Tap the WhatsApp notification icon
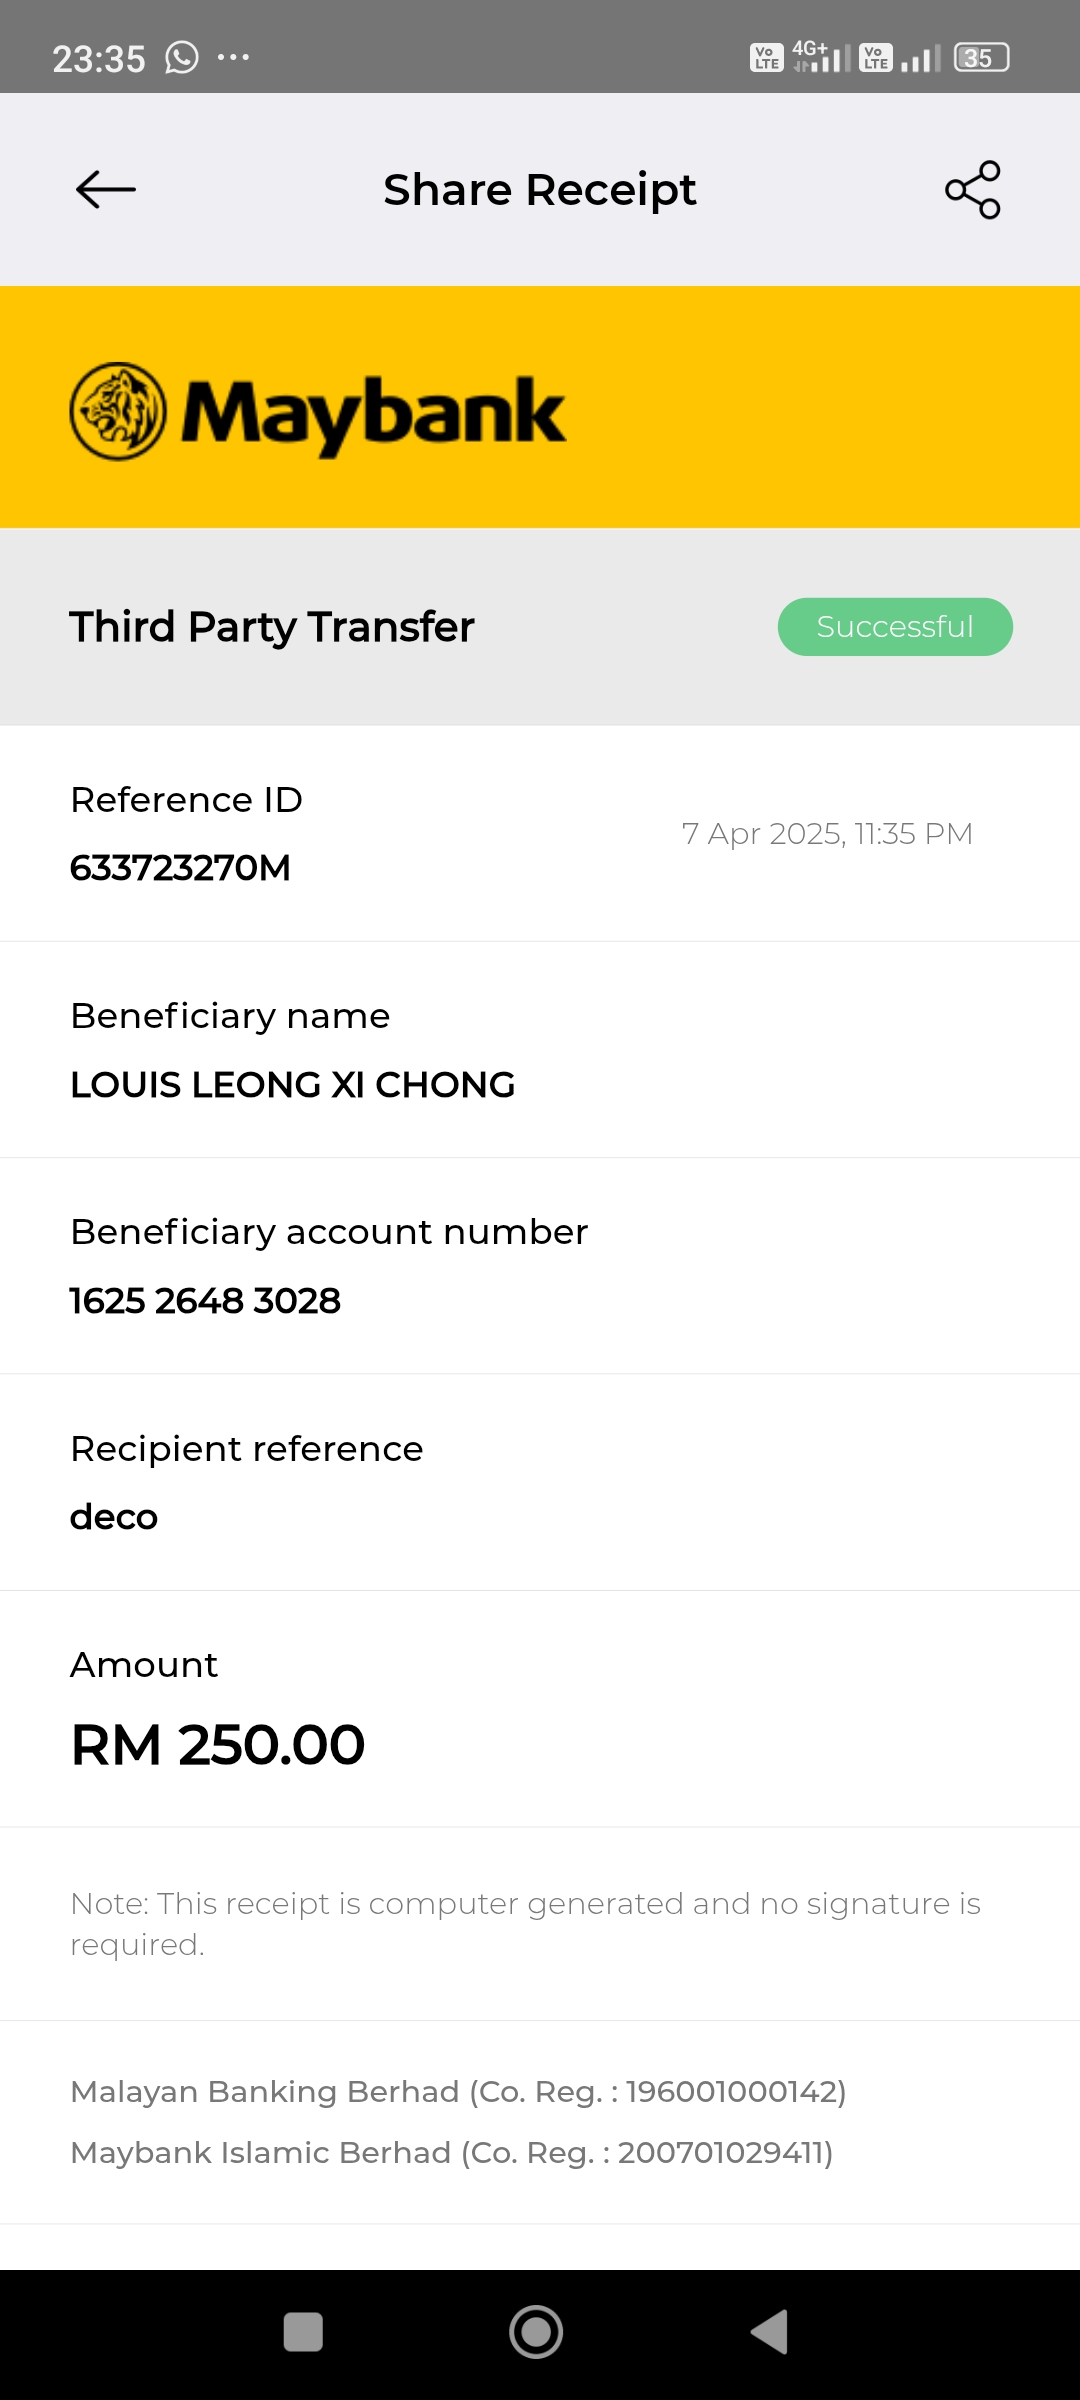The image size is (1080, 2400). [182, 58]
